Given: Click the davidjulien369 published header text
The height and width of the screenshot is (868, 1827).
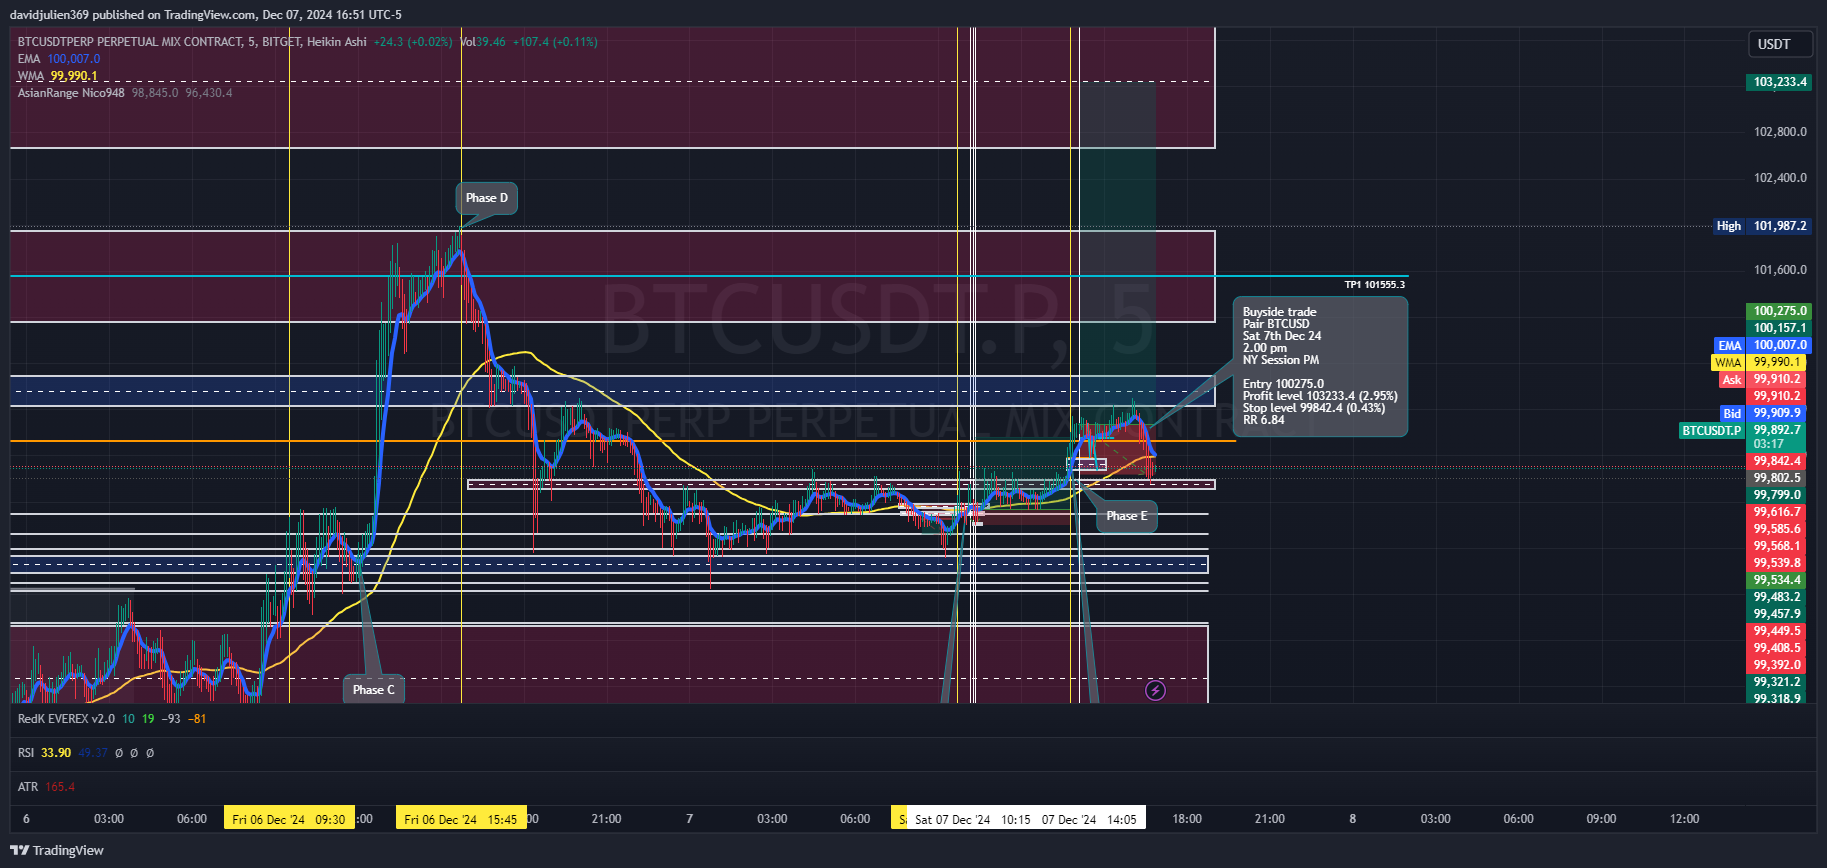Looking at the screenshot, I should (206, 15).
